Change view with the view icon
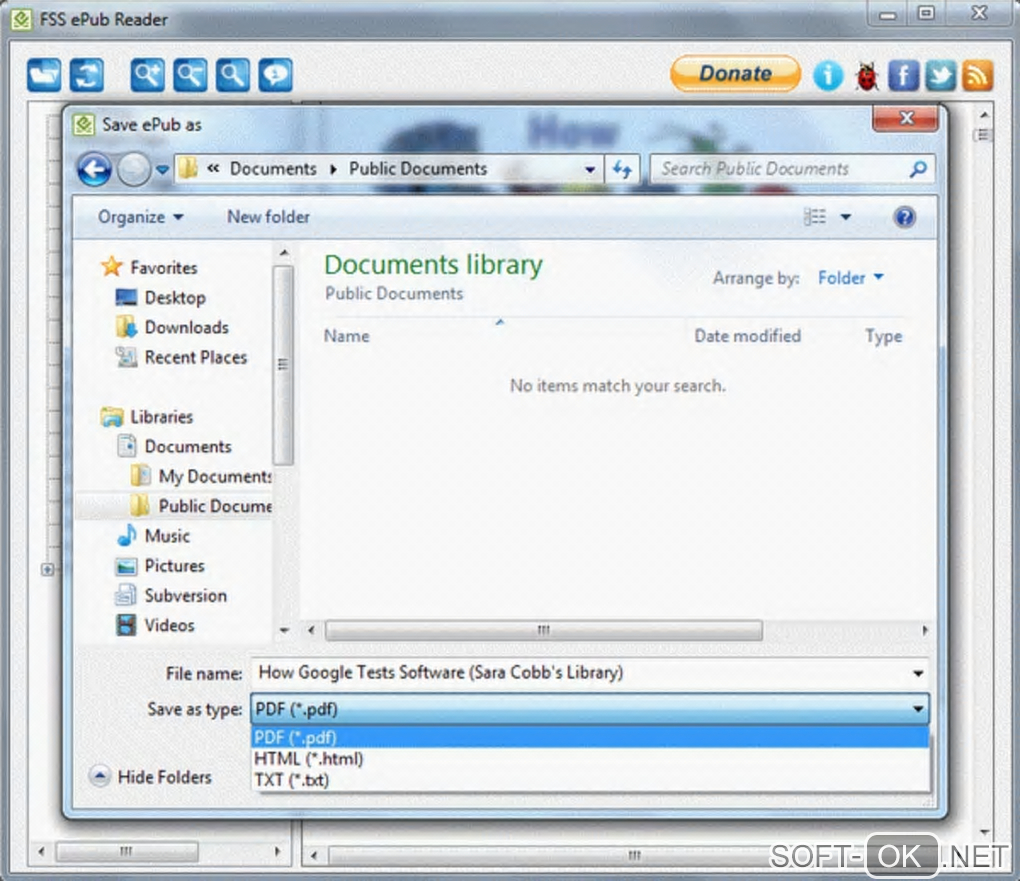This screenshot has height=881, width=1020. 815,217
